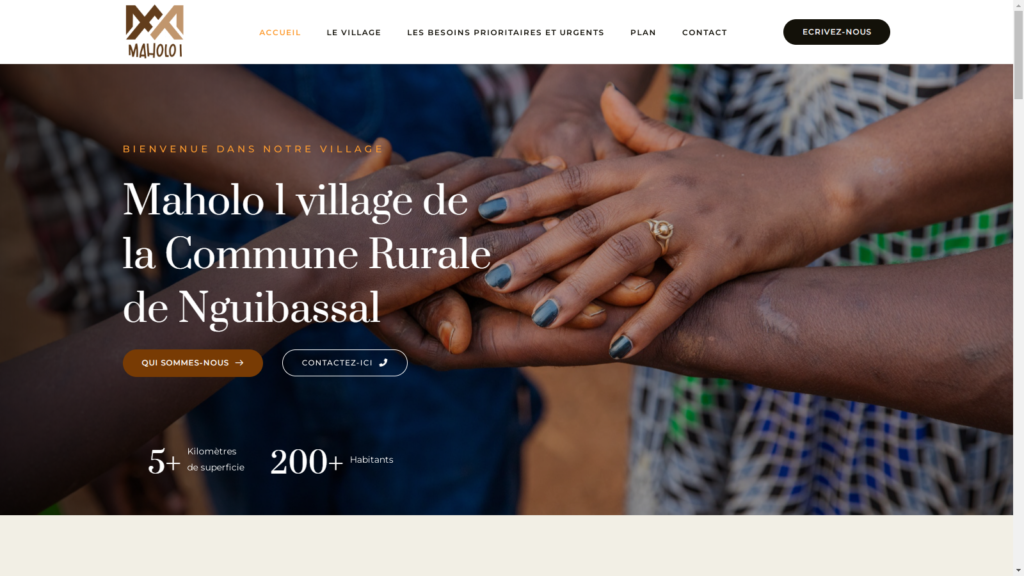Click the Qui Sommes-Nous button
This screenshot has height=576, width=1024.
coord(193,362)
